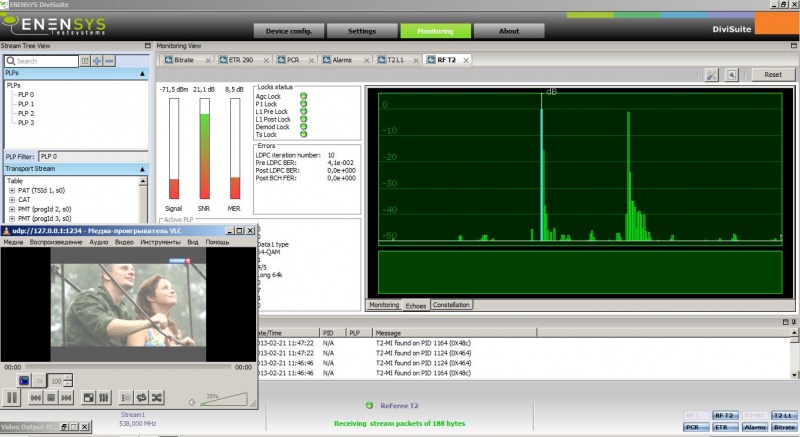Image resolution: width=800 pixels, height=437 pixels.
Task: Toggle shuffle mode in VLC controls
Action: [157, 397]
